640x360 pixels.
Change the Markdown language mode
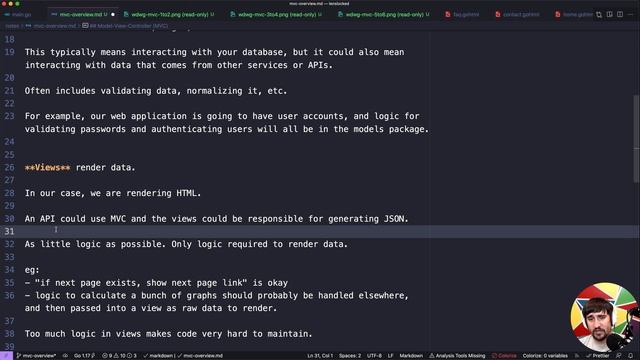(411, 356)
